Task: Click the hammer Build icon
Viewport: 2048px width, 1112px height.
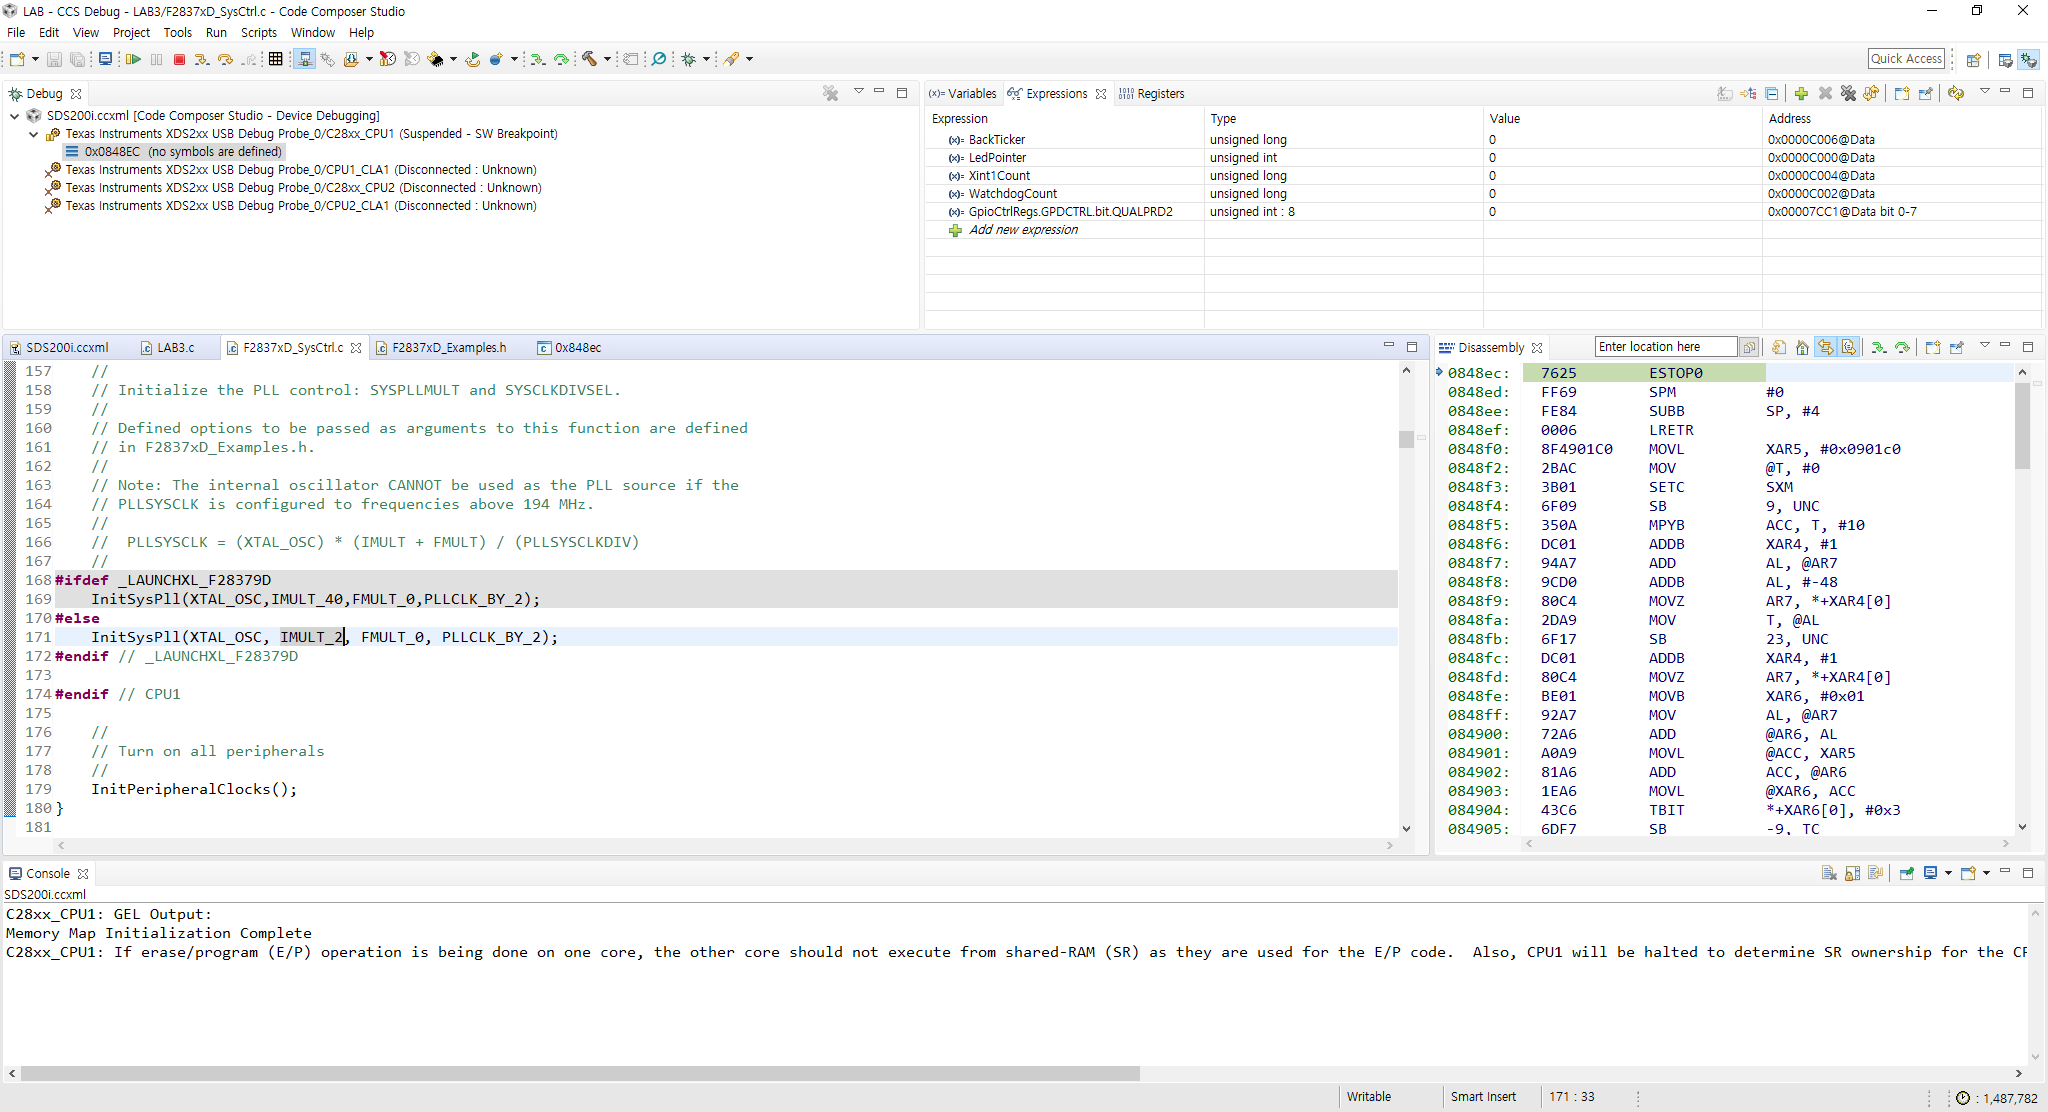Action: click(x=590, y=60)
